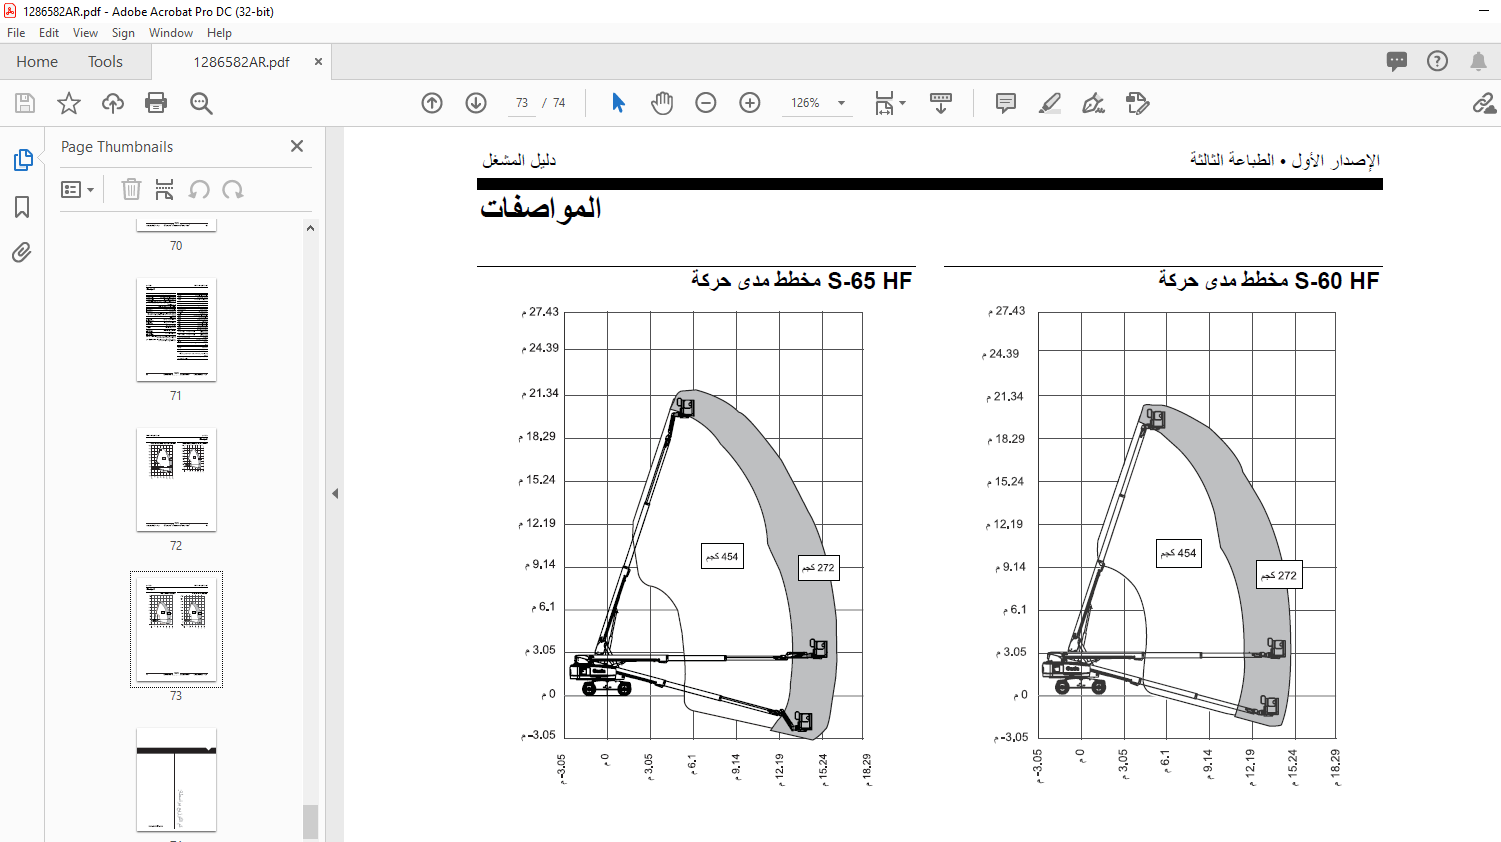This screenshot has width=1501, height=842.
Task: Toggle the Attachments paperclip panel
Action: (22, 252)
